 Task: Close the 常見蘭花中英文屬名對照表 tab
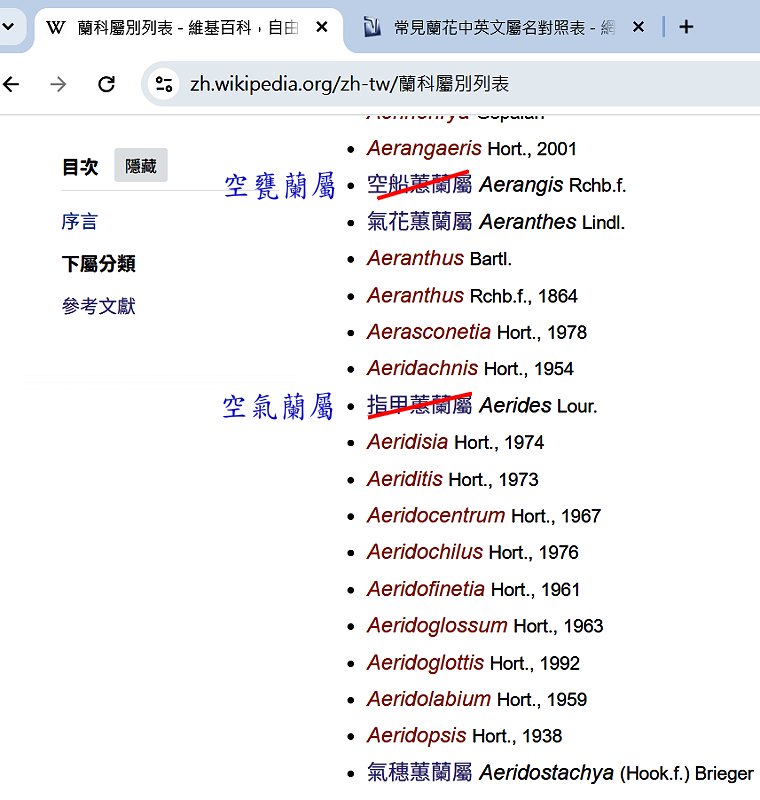[x=639, y=27]
